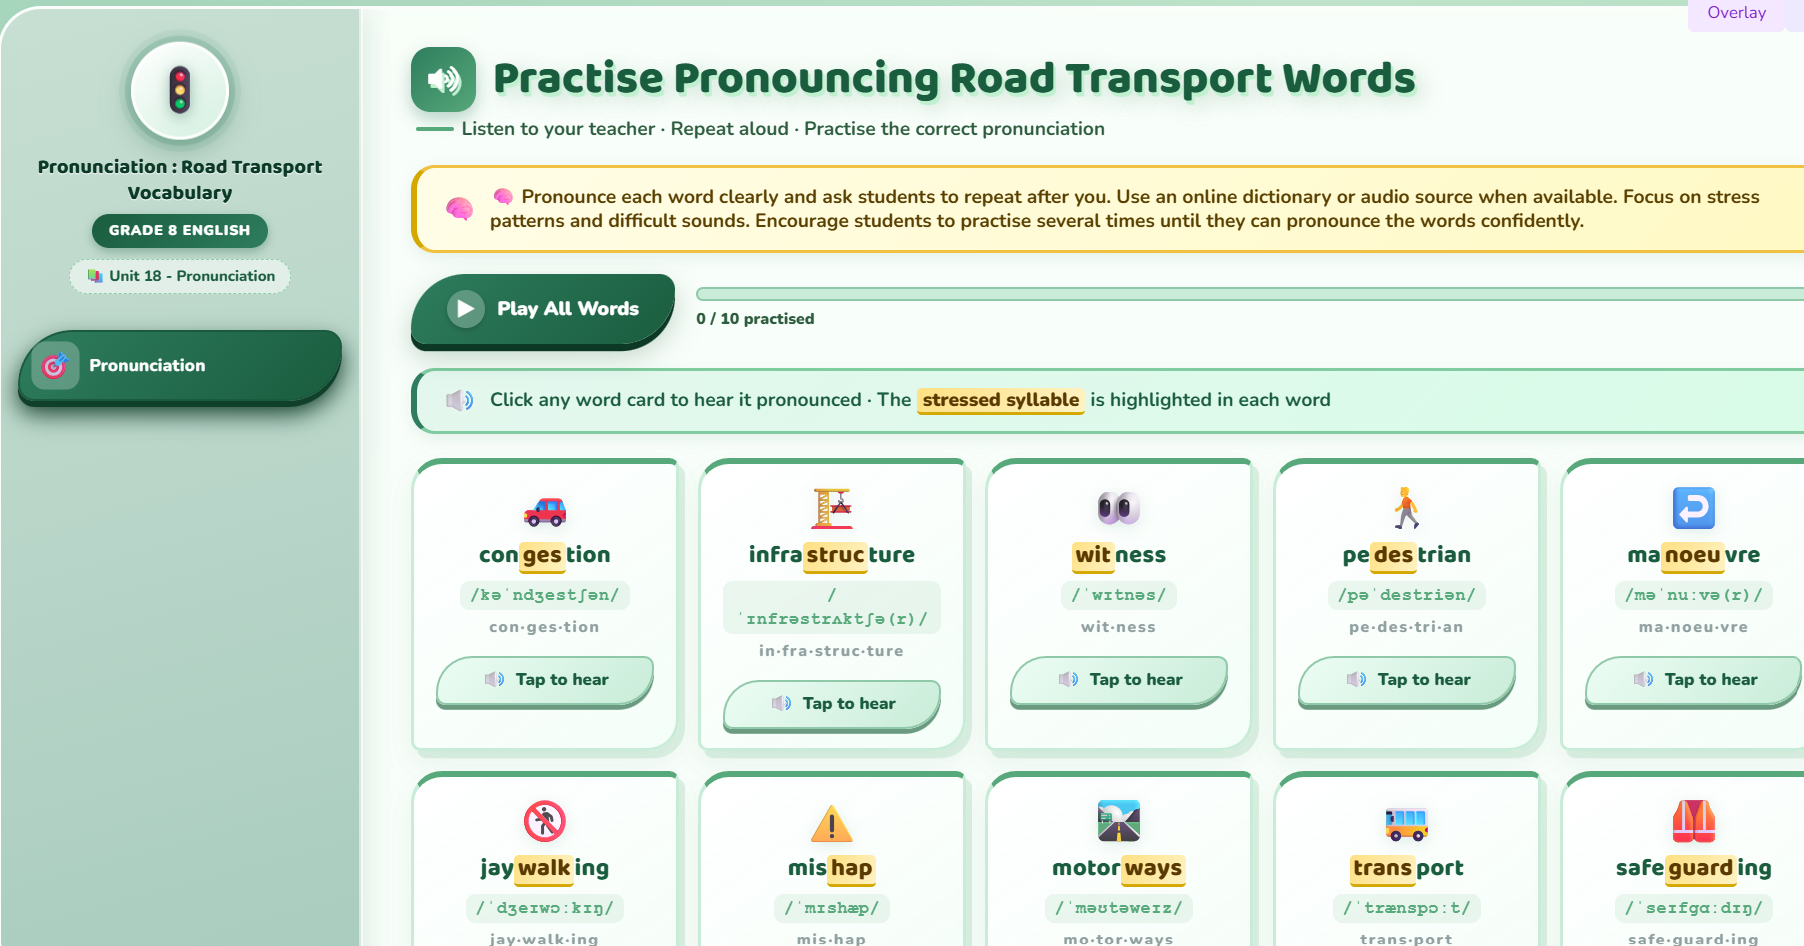Viewport: 1804px width, 946px height.
Task: Click the crane icon on infrastructure card
Action: (832, 508)
